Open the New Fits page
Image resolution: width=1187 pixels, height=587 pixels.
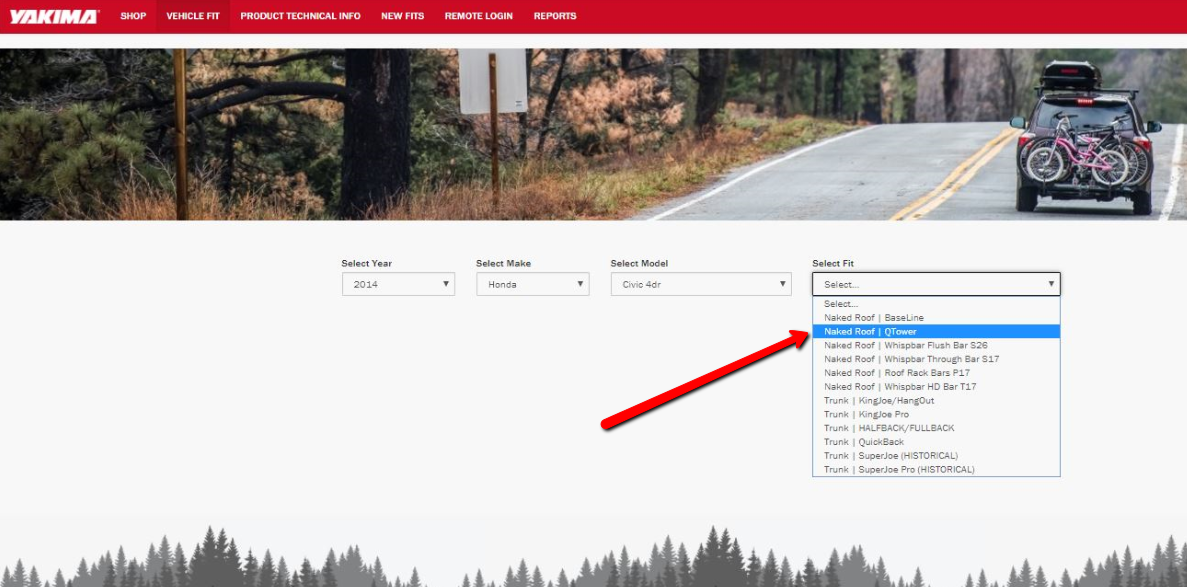click(403, 16)
